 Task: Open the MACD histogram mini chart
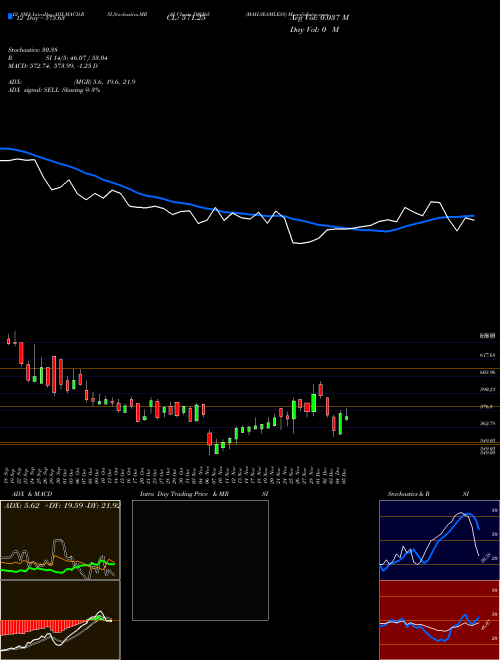[60, 620]
